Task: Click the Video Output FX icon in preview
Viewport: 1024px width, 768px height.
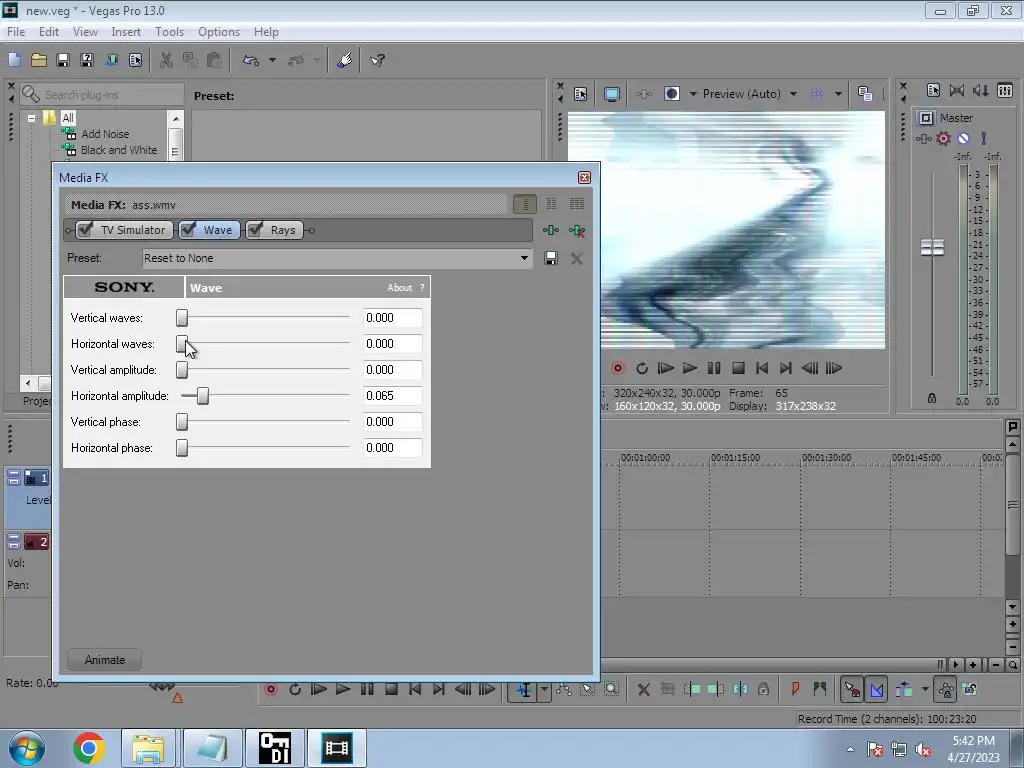Action: (643, 94)
